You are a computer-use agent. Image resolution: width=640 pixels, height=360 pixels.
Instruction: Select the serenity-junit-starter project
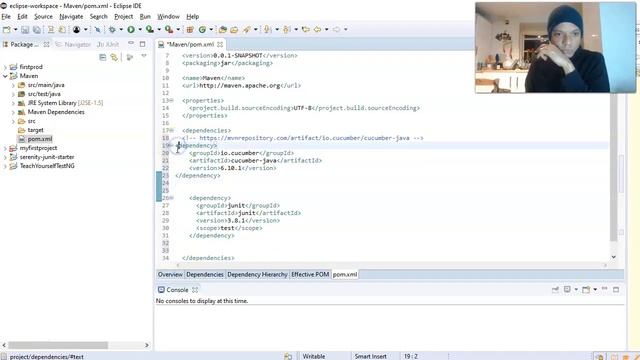(47, 157)
